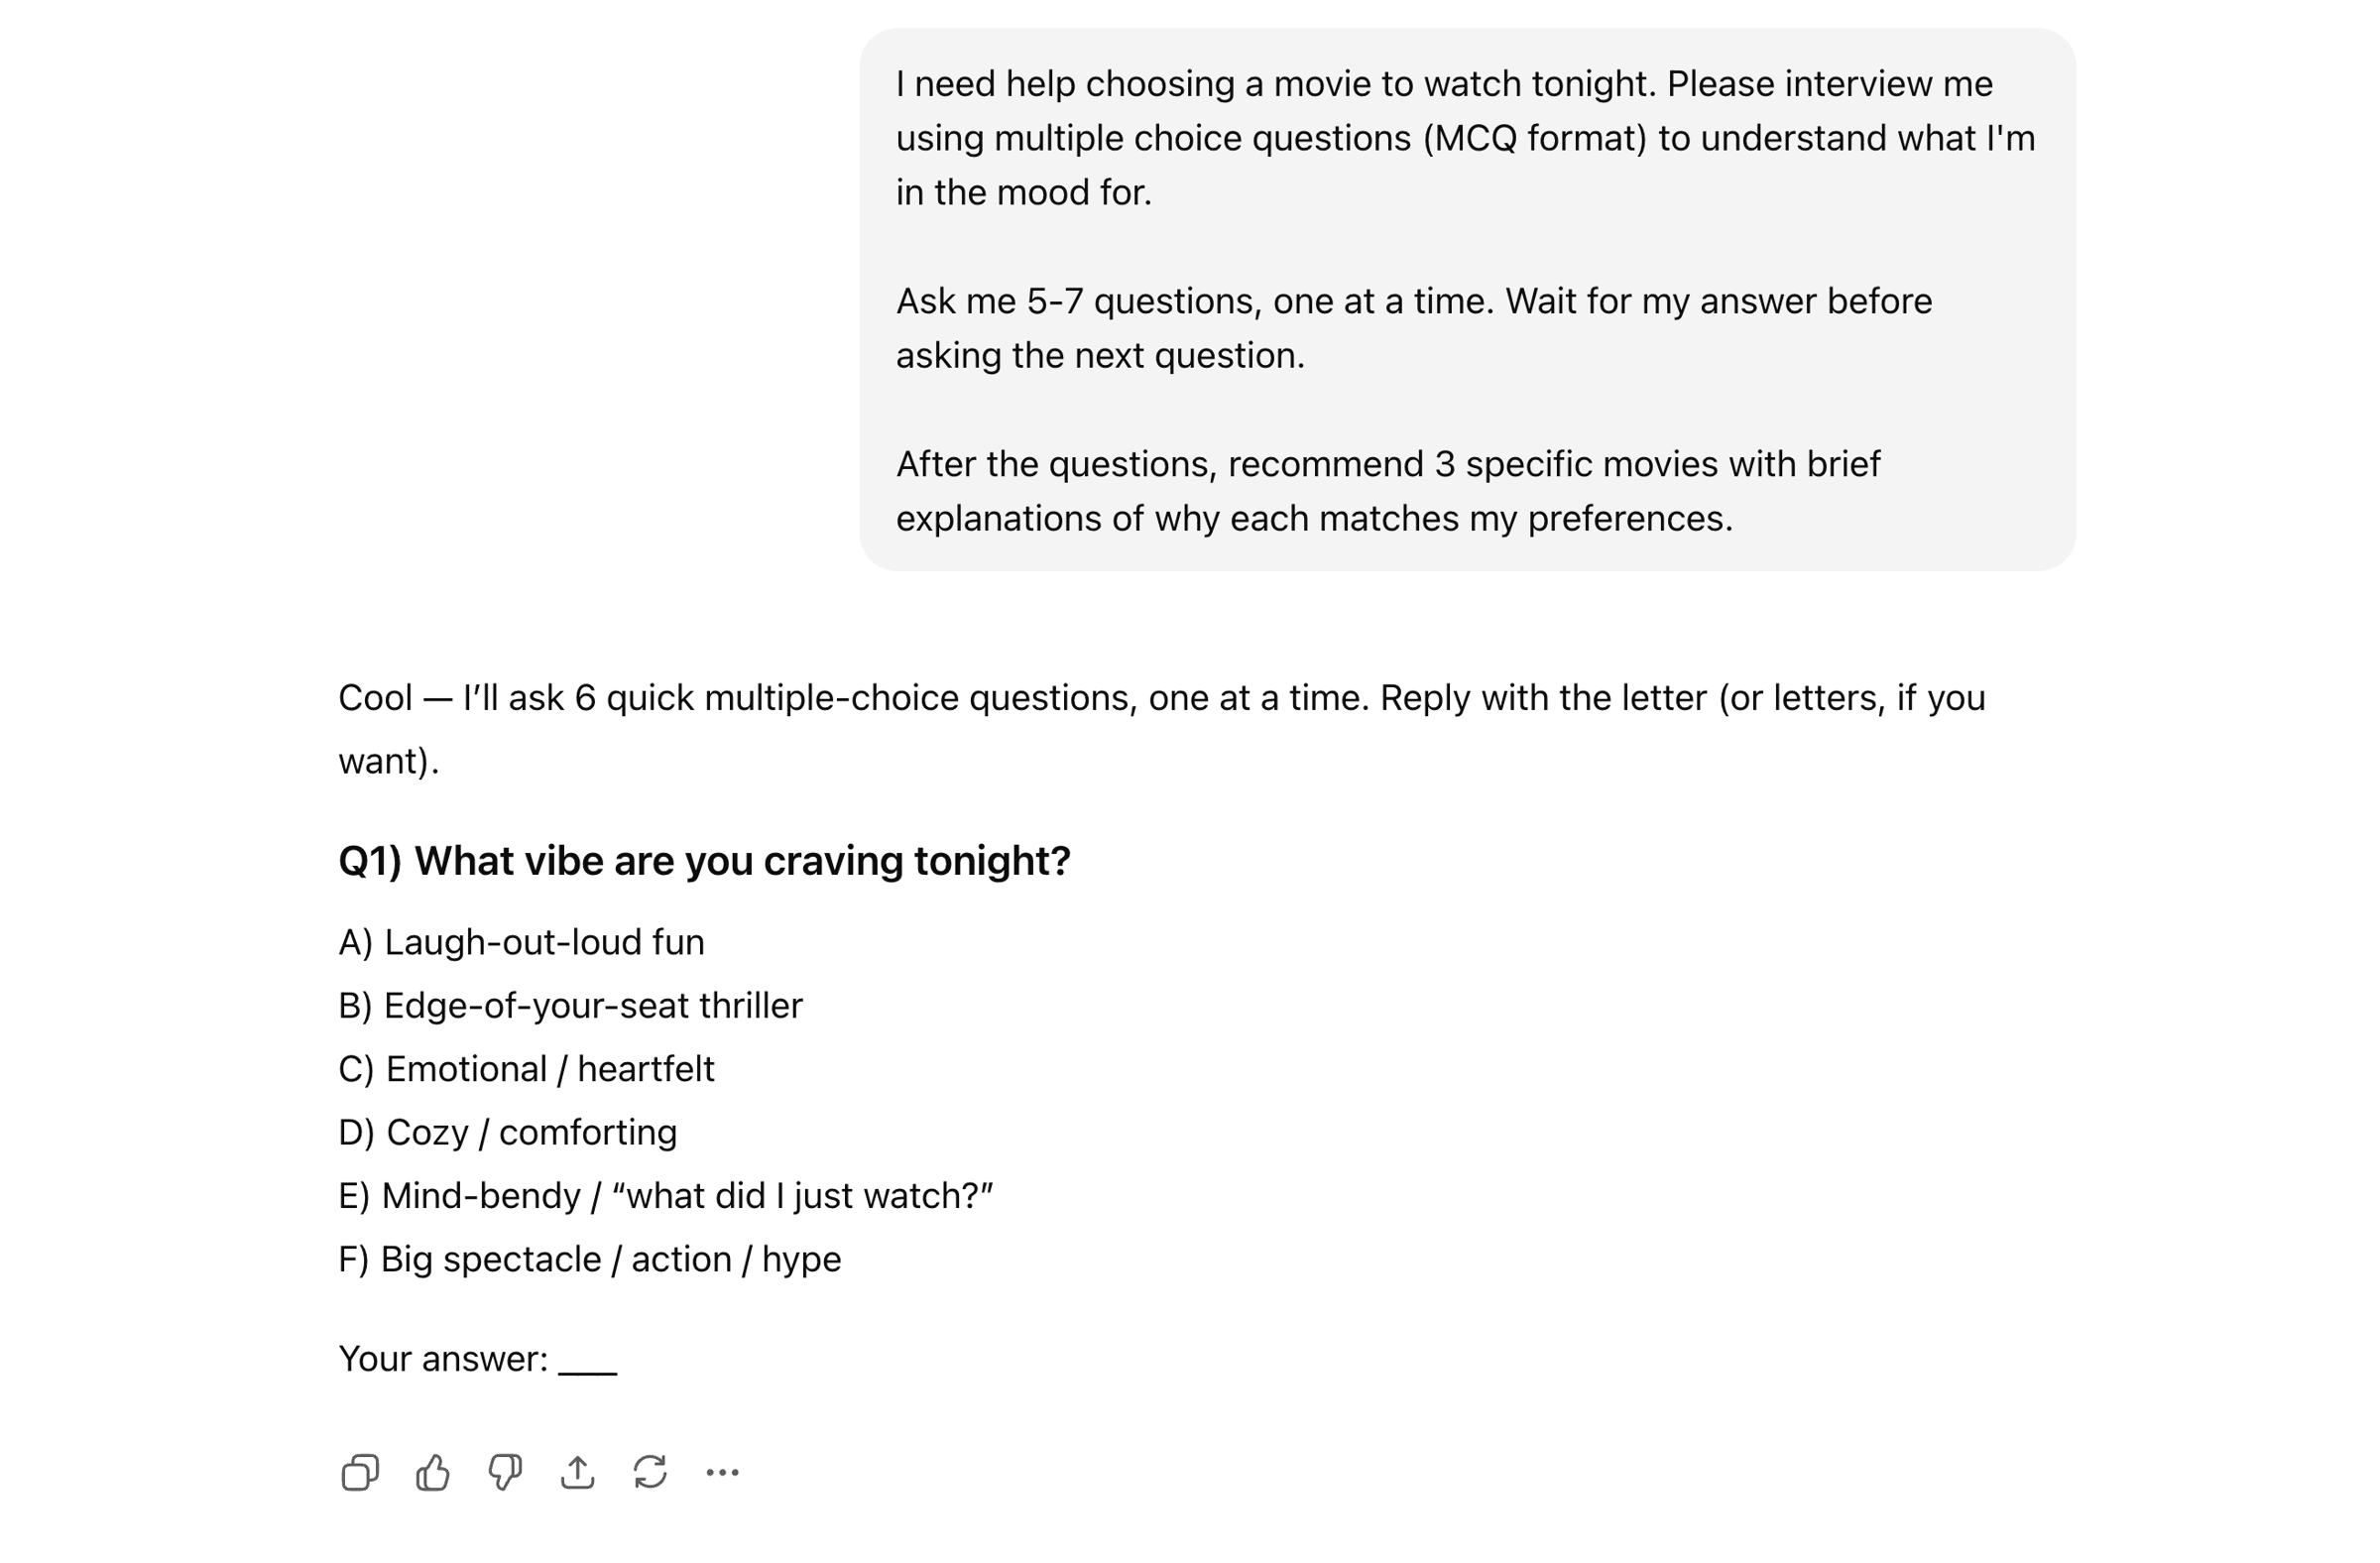Click option B) Edge-of-your-seat thriller

click(x=570, y=1005)
